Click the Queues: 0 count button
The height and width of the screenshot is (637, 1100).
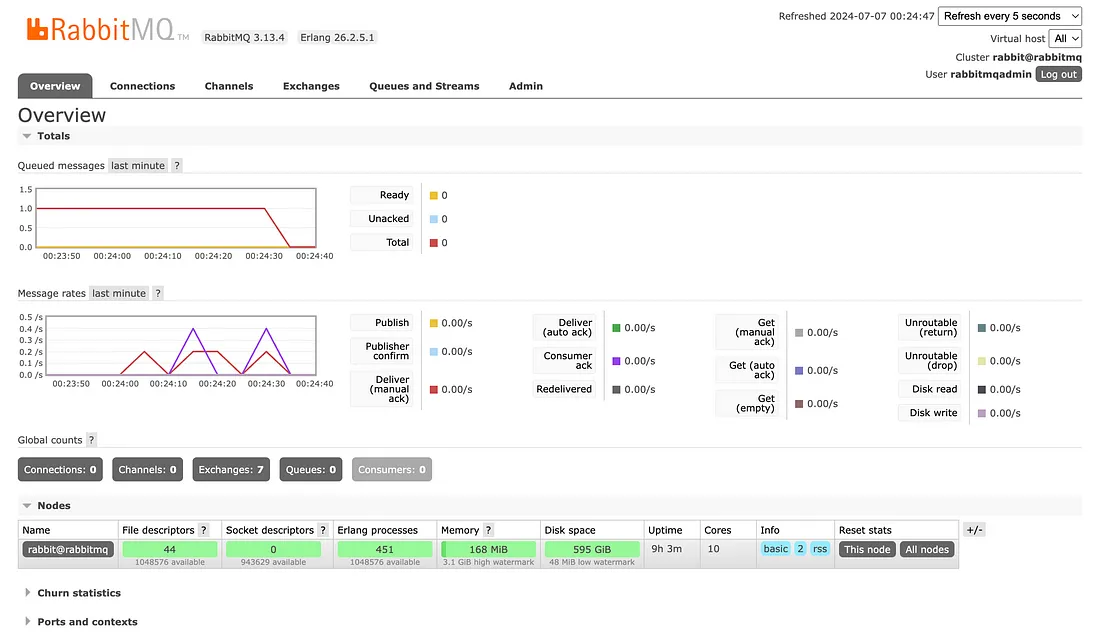(x=311, y=470)
